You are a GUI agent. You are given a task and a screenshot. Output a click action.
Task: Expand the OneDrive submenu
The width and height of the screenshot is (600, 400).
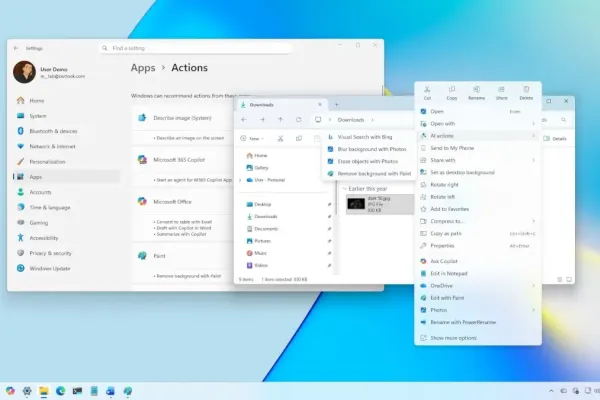[478, 286]
